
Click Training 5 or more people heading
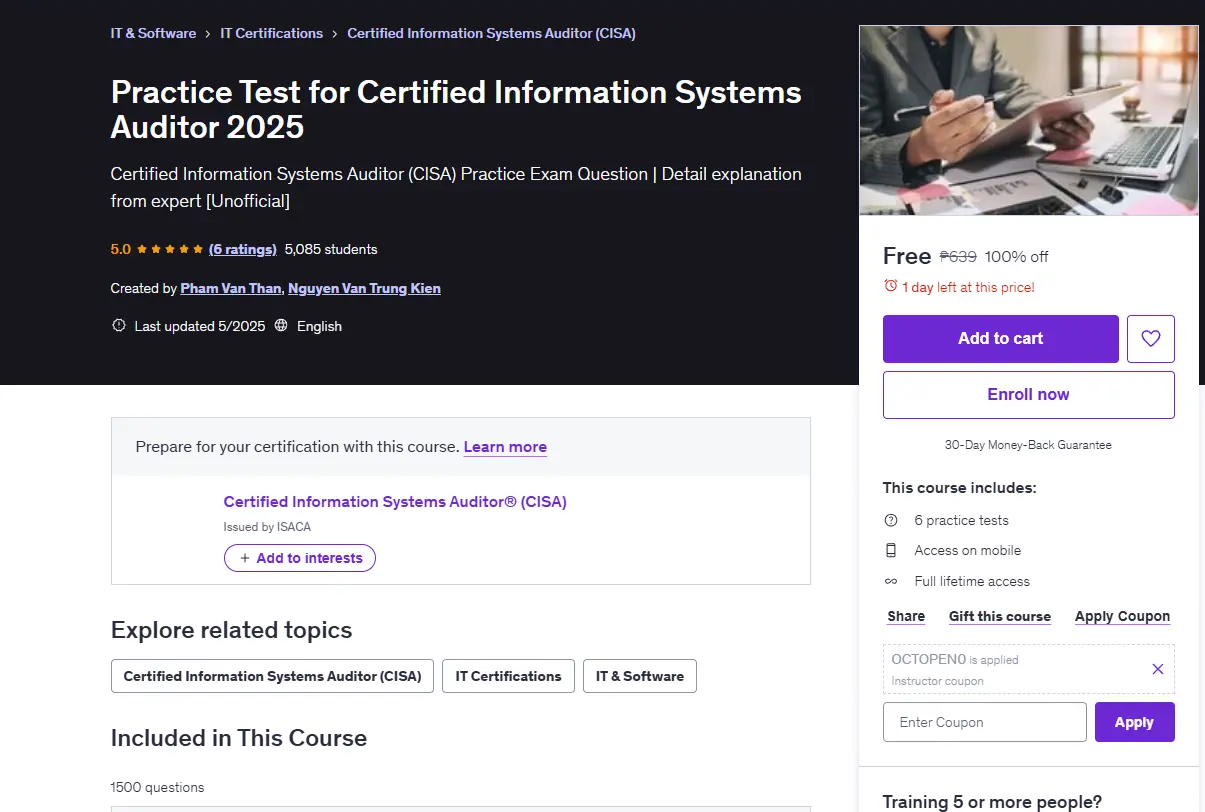(x=992, y=801)
